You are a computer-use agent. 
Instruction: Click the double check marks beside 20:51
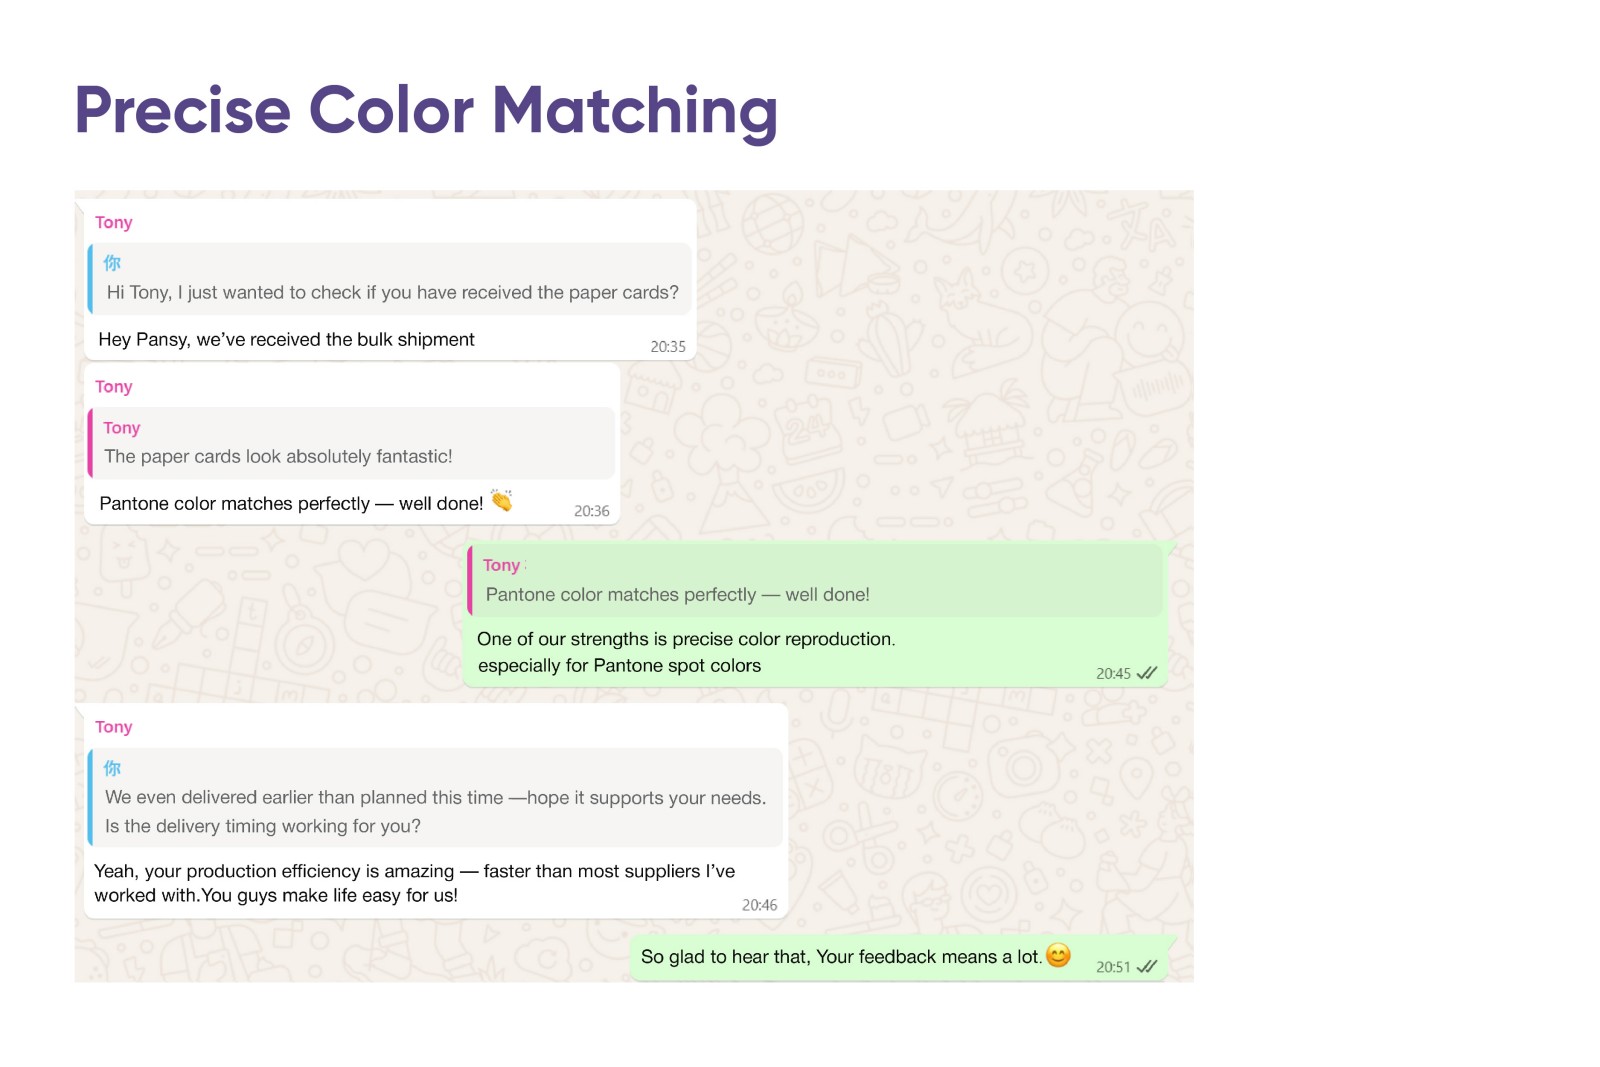1147,966
